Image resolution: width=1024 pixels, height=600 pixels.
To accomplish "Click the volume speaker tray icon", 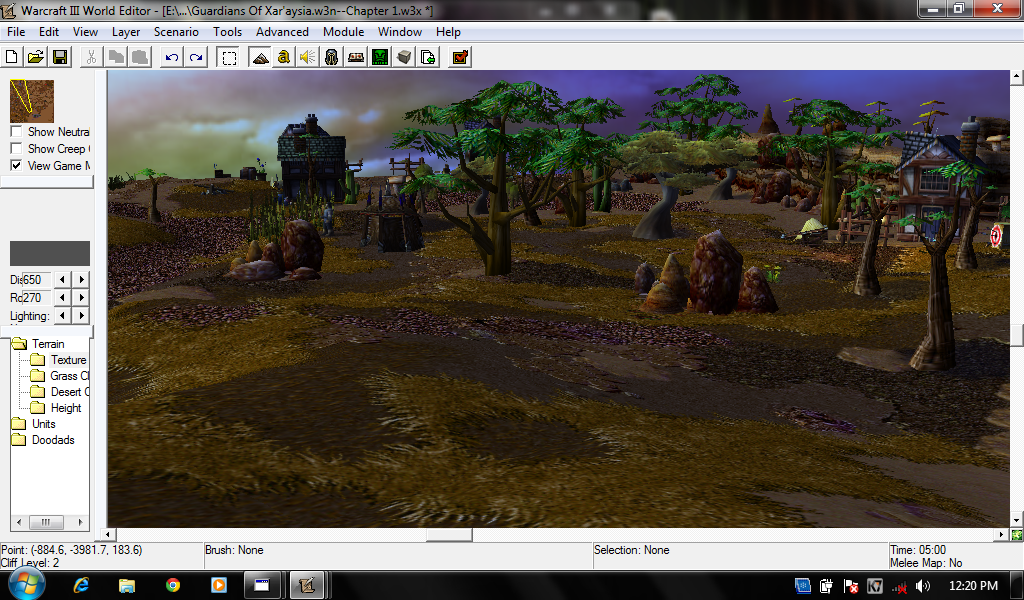I will [x=923, y=586].
